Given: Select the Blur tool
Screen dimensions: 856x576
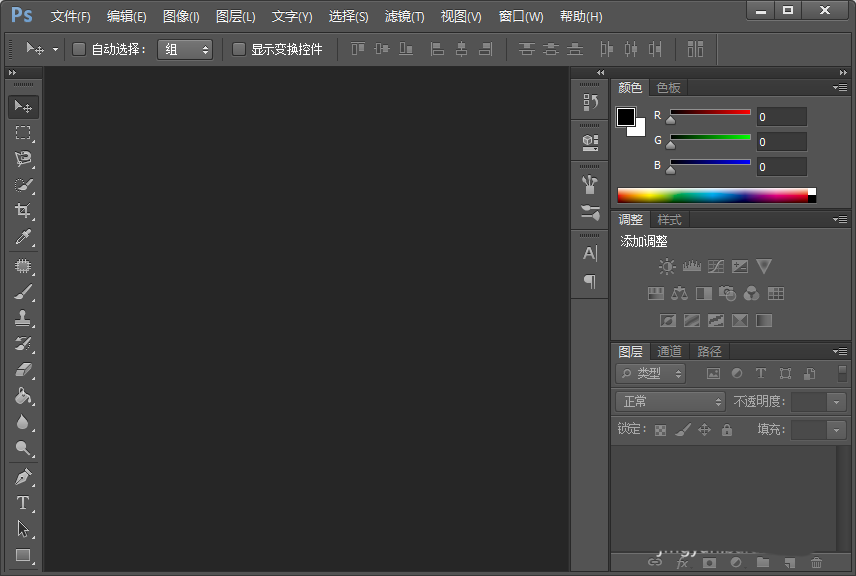Looking at the screenshot, I should [23, 422].
